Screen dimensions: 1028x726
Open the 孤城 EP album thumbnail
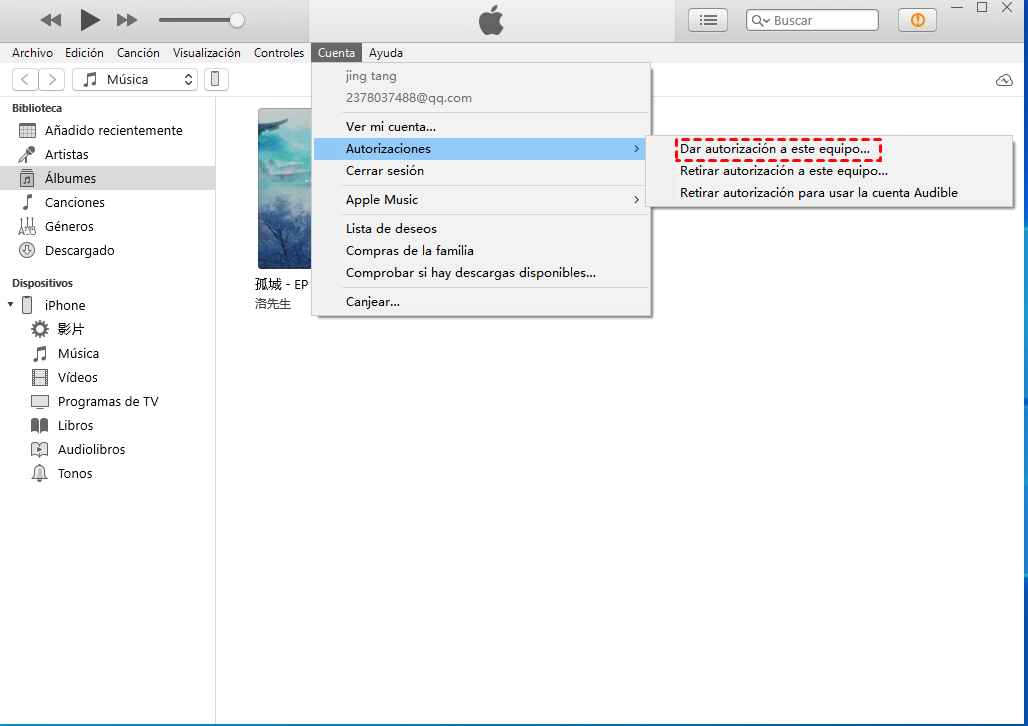[284, 188]
